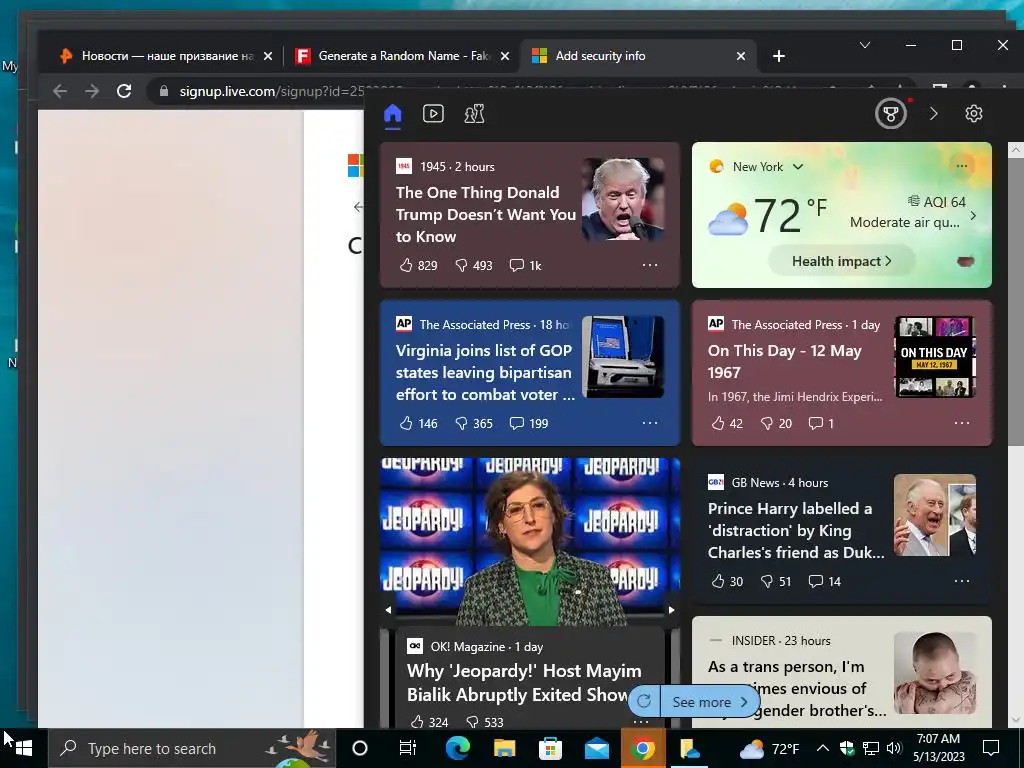1024x768 pixels.
Task: Open the Watch video feed icon
Action: 433,114
